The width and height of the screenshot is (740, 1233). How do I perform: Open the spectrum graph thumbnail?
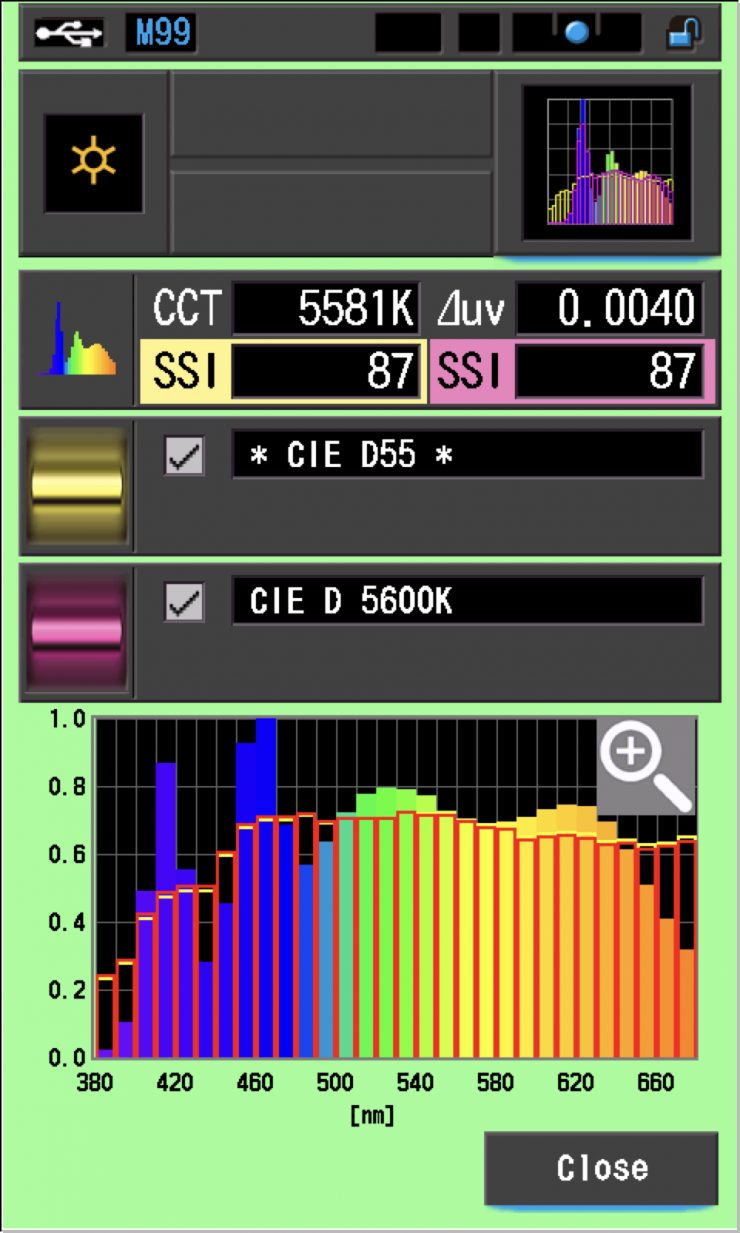(x=607, y=162)
